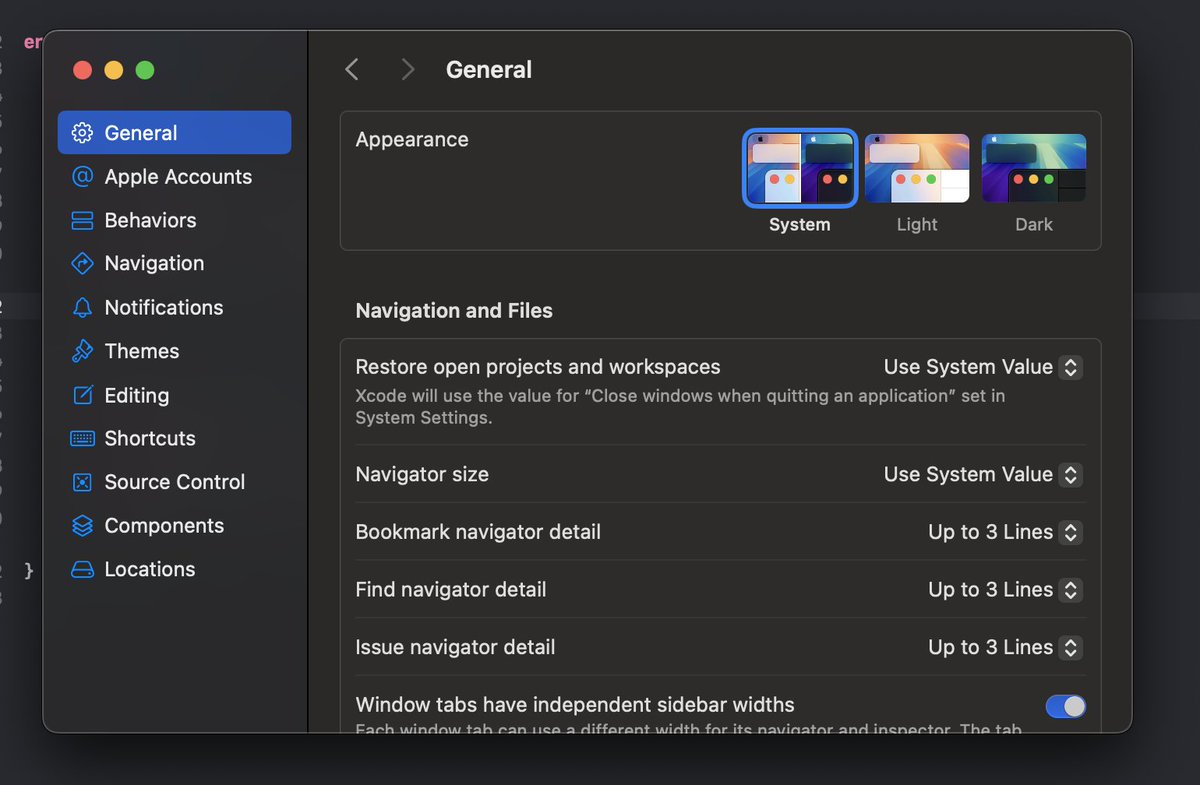Click the General gear icon in sidebar
Screen dimensions: 1200x785
point(83,133)
